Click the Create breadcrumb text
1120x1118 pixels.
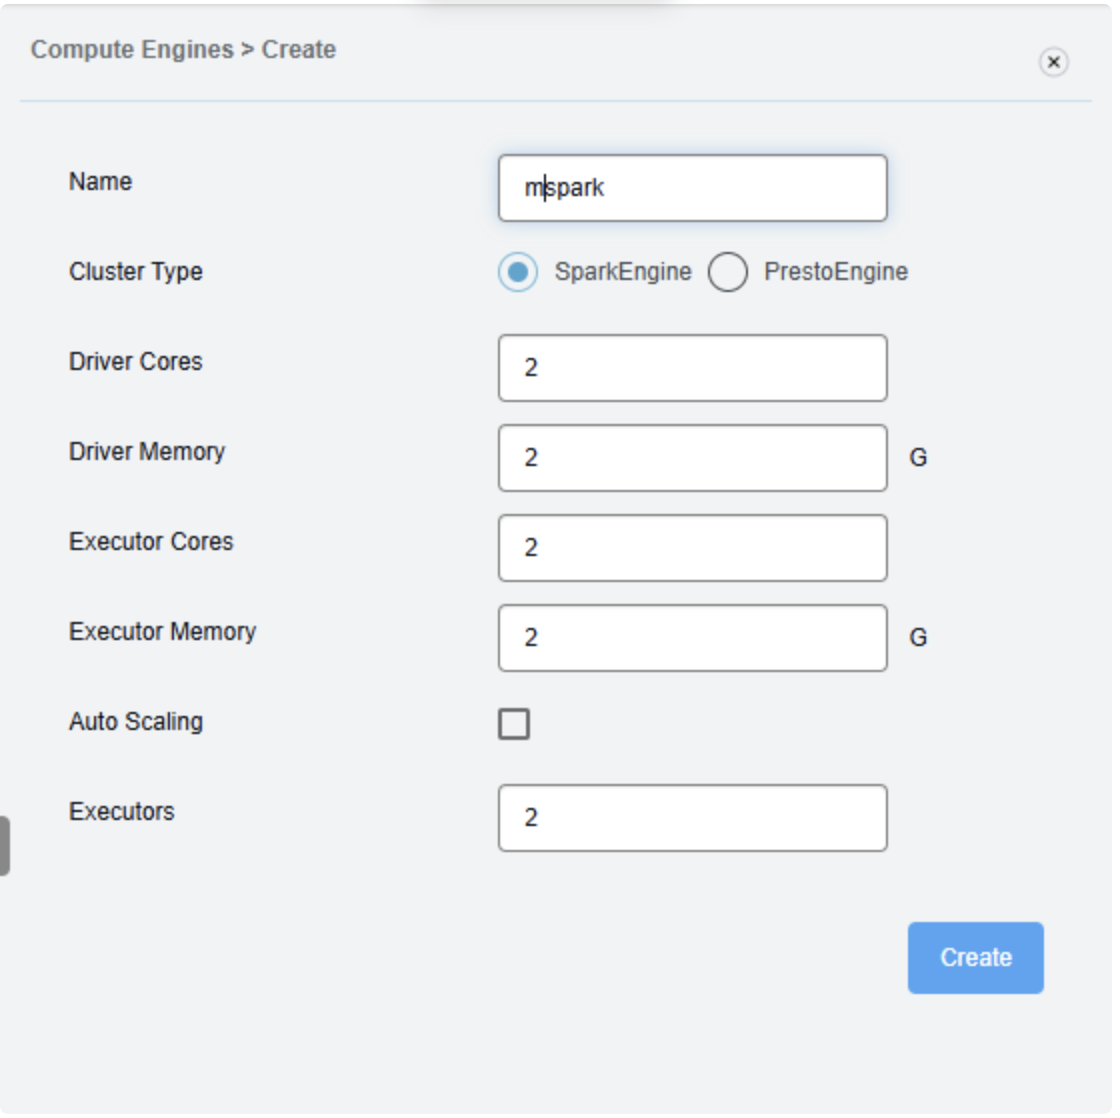pos(299,50)
